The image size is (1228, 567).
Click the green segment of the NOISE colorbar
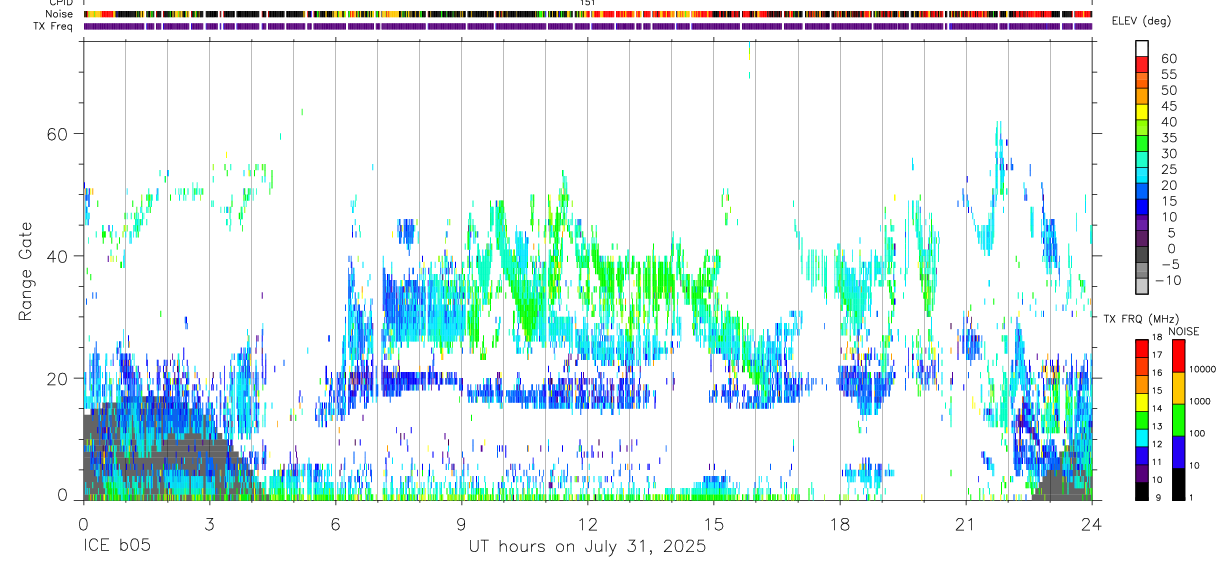coord(1178,419)
